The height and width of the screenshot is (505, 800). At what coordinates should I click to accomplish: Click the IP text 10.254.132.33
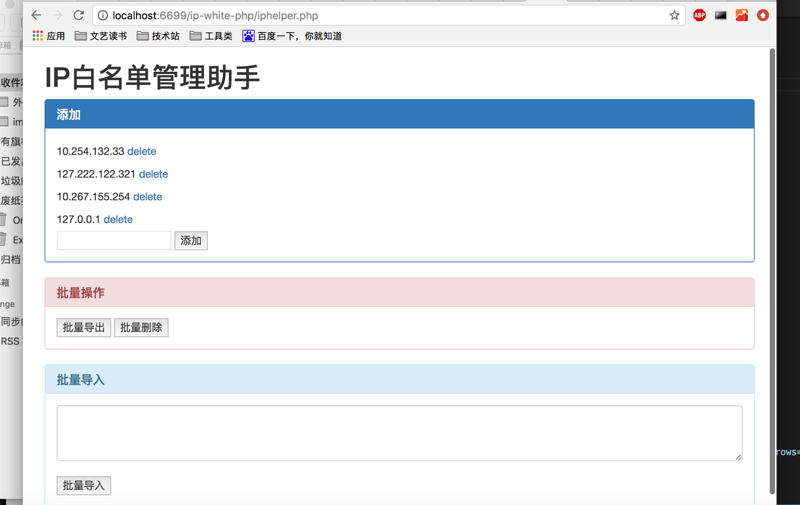pyautogui.click(x=90, y=152)
